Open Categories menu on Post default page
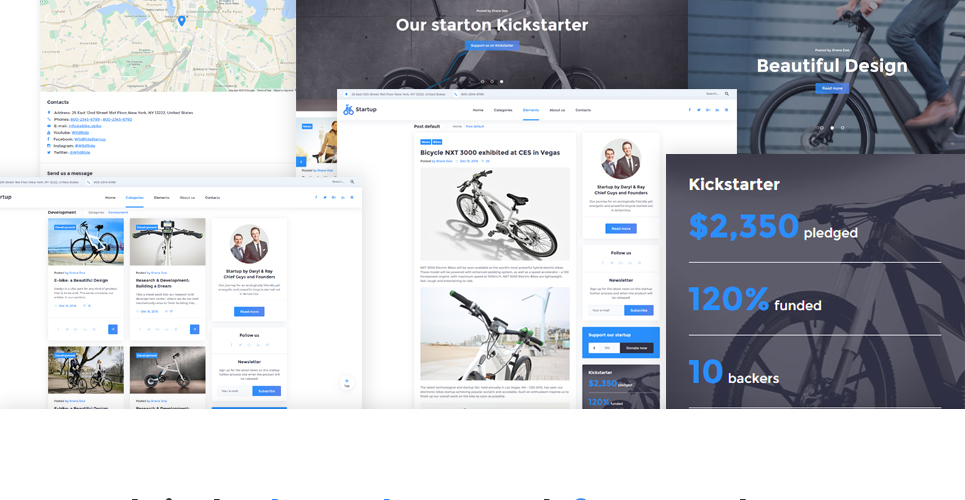The width and height of the screenshot is (965, 500). click(x=503, y=110)
